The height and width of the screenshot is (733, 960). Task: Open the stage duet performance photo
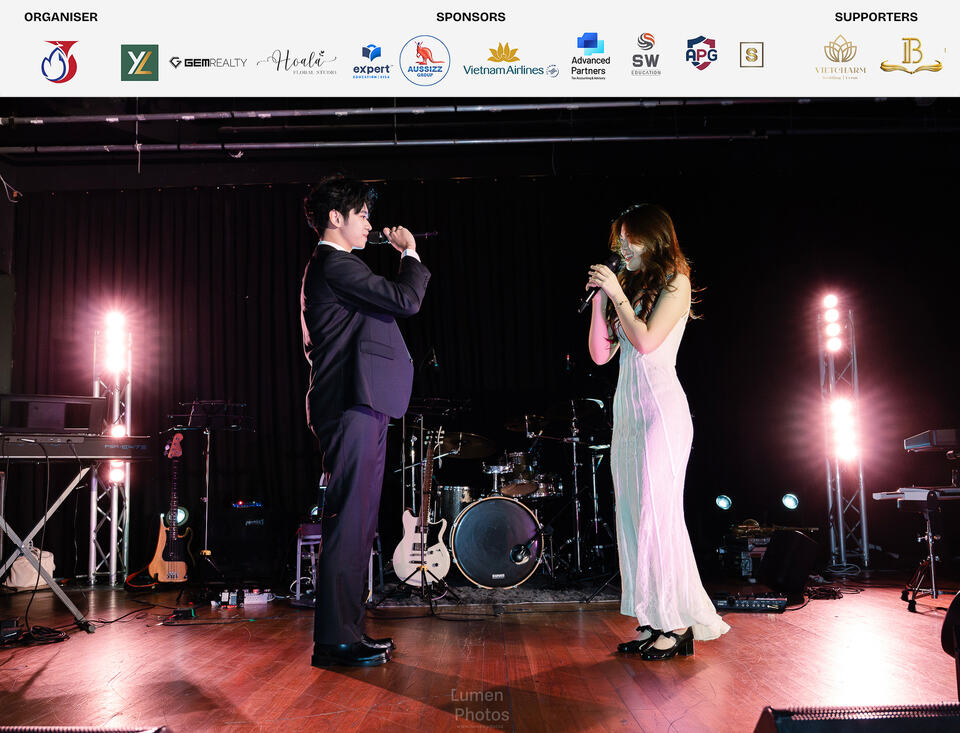(x=480, y=415)
